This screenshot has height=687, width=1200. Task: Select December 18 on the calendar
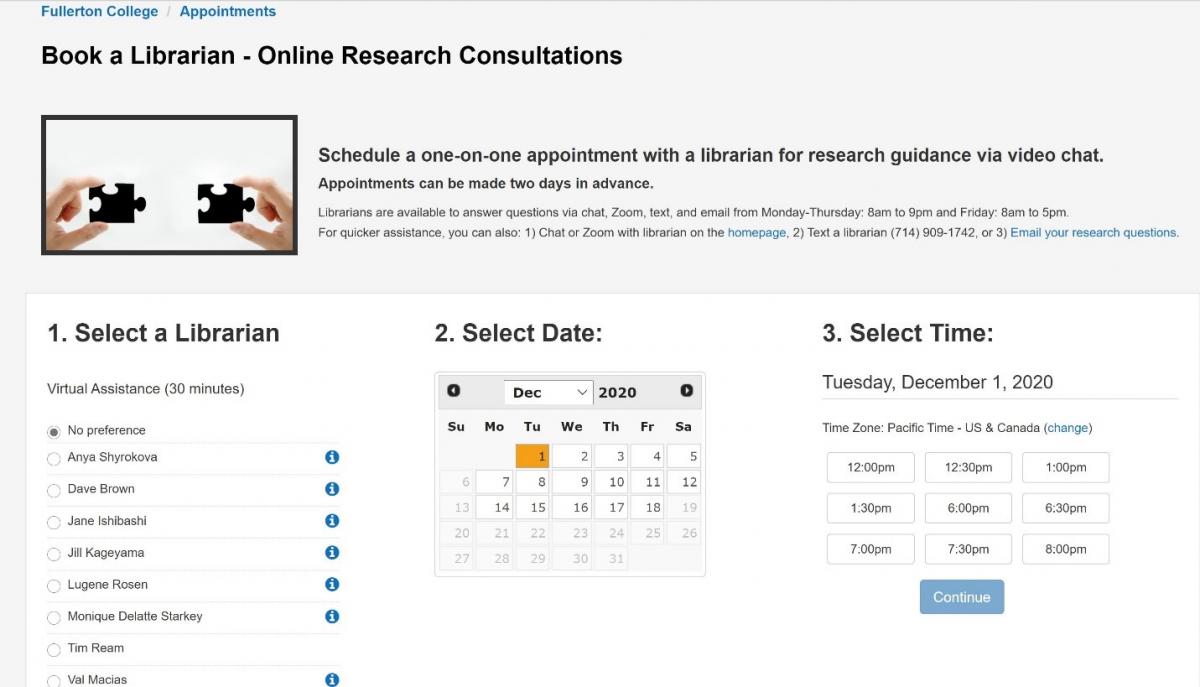pos(647,507)
